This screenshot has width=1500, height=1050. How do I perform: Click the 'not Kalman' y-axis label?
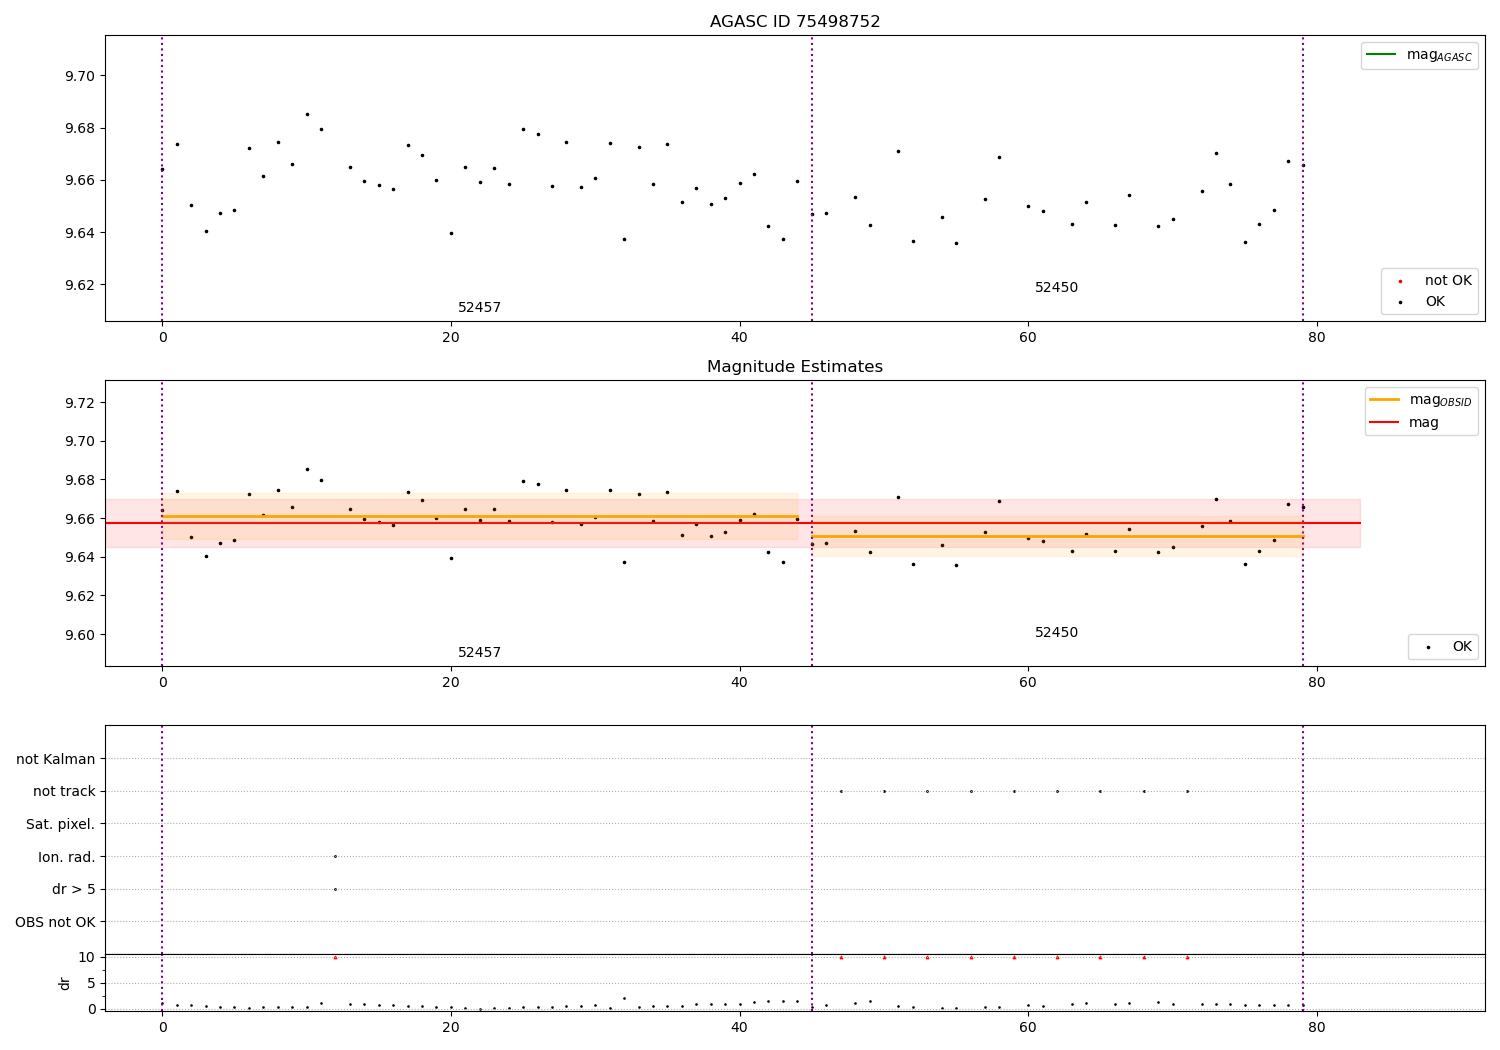55,759
